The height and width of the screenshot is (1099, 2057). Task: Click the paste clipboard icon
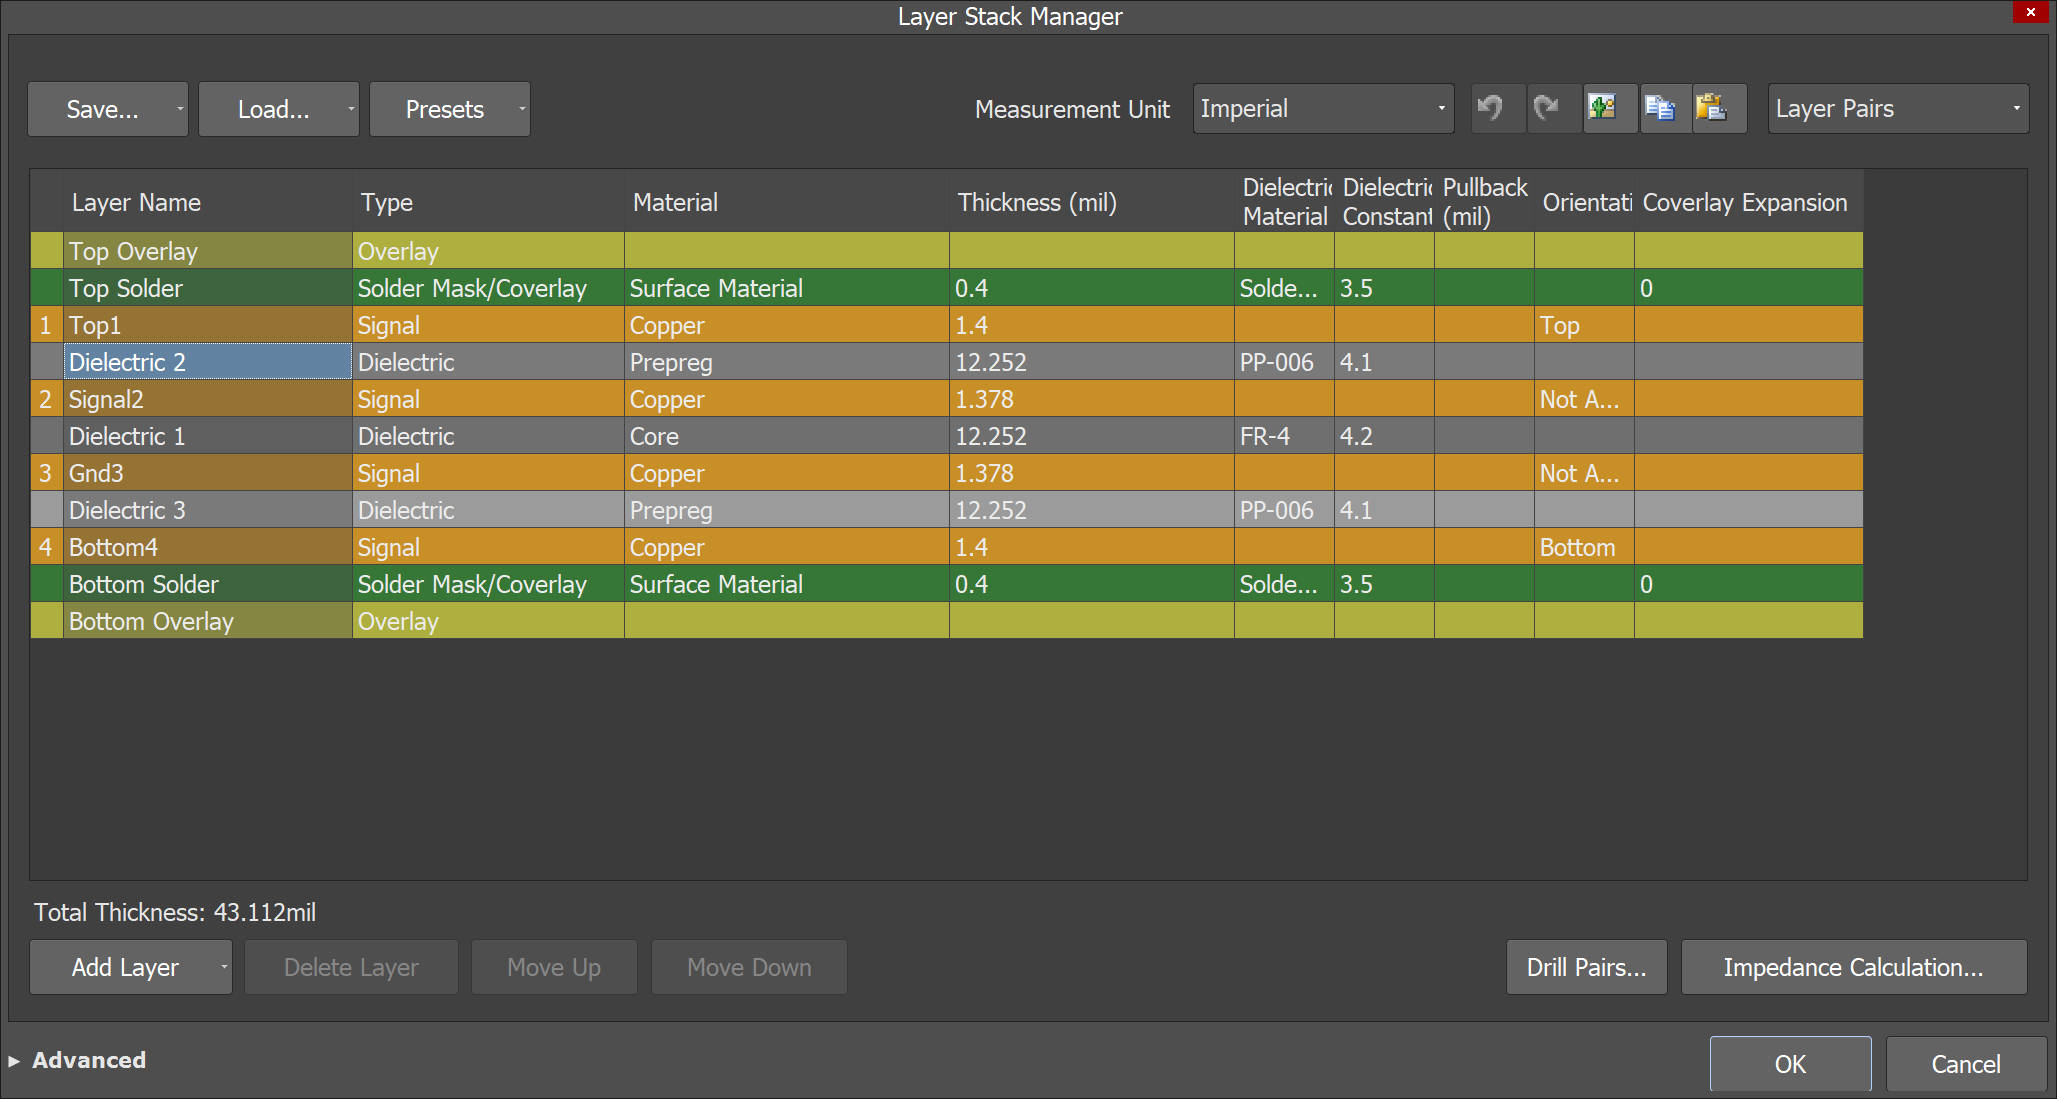(1713, 108)
